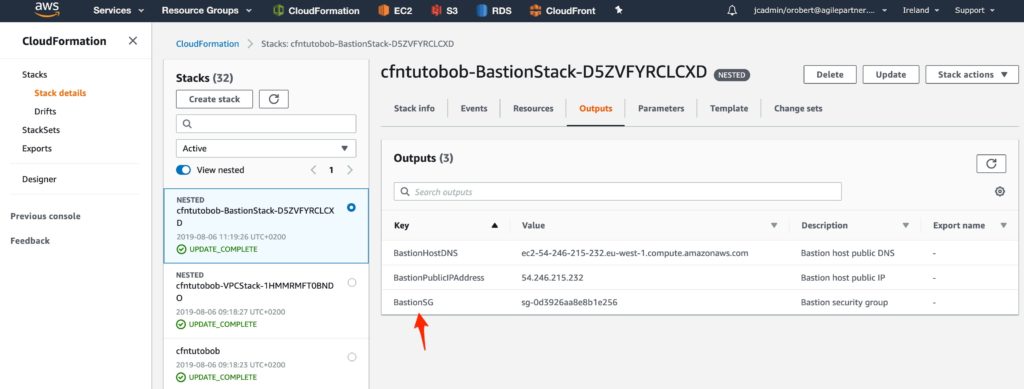This screenshot has height=389, width=1024.
Task: Switch to the Parameters tab
Action: [661, 108]
